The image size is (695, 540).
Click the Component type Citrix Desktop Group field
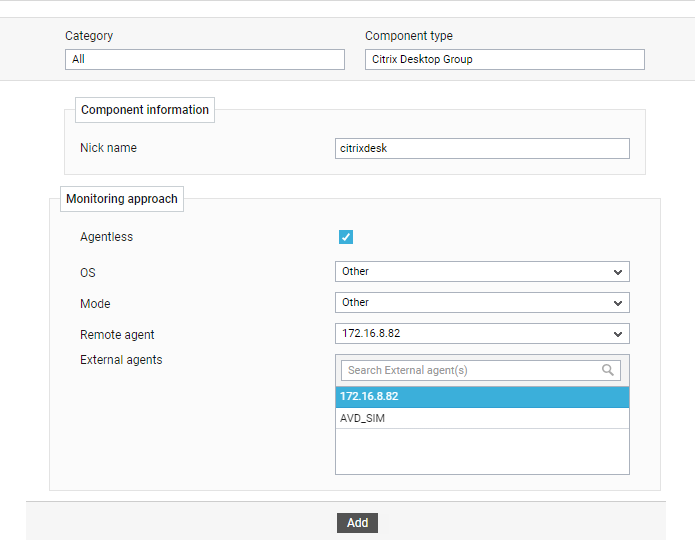(x=505, y=59)
